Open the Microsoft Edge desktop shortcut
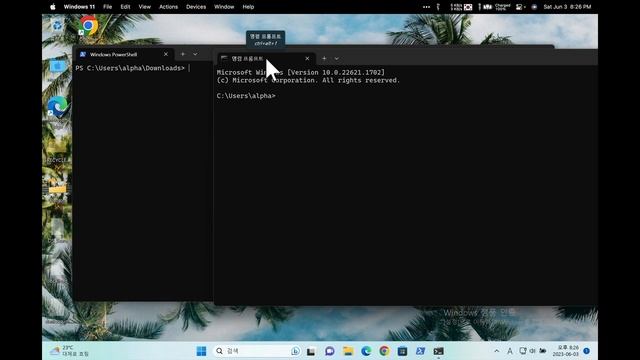640x360 pixels. coord(58,107)
